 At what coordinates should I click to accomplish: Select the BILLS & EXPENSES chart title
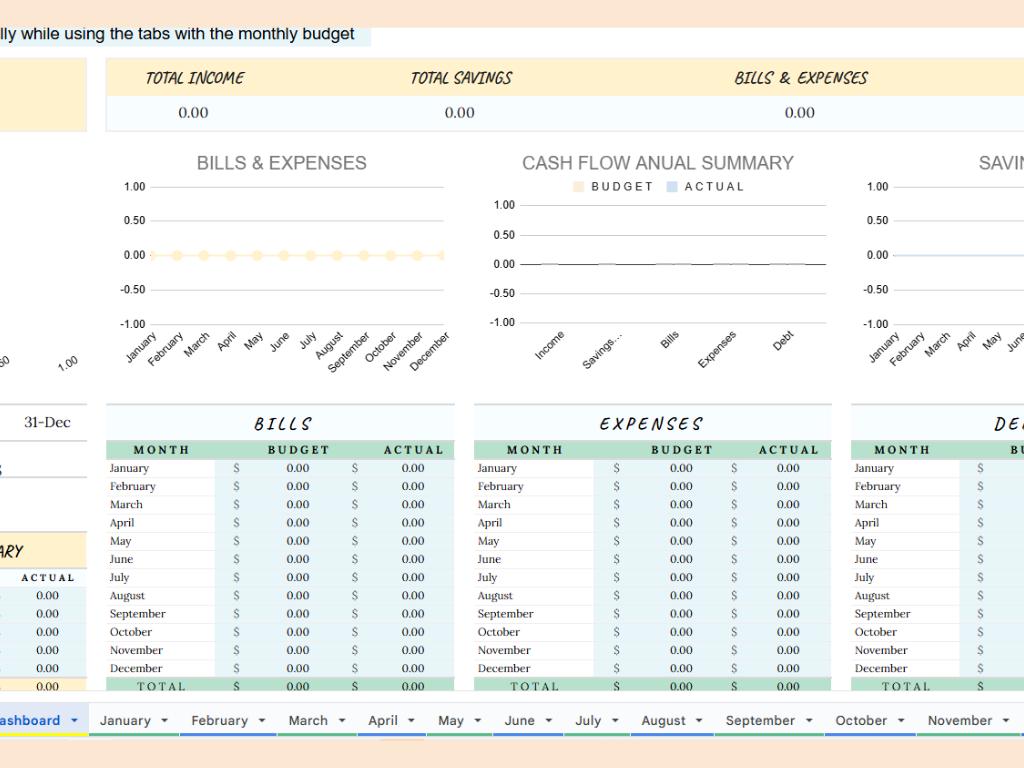(x=281, y=163)
